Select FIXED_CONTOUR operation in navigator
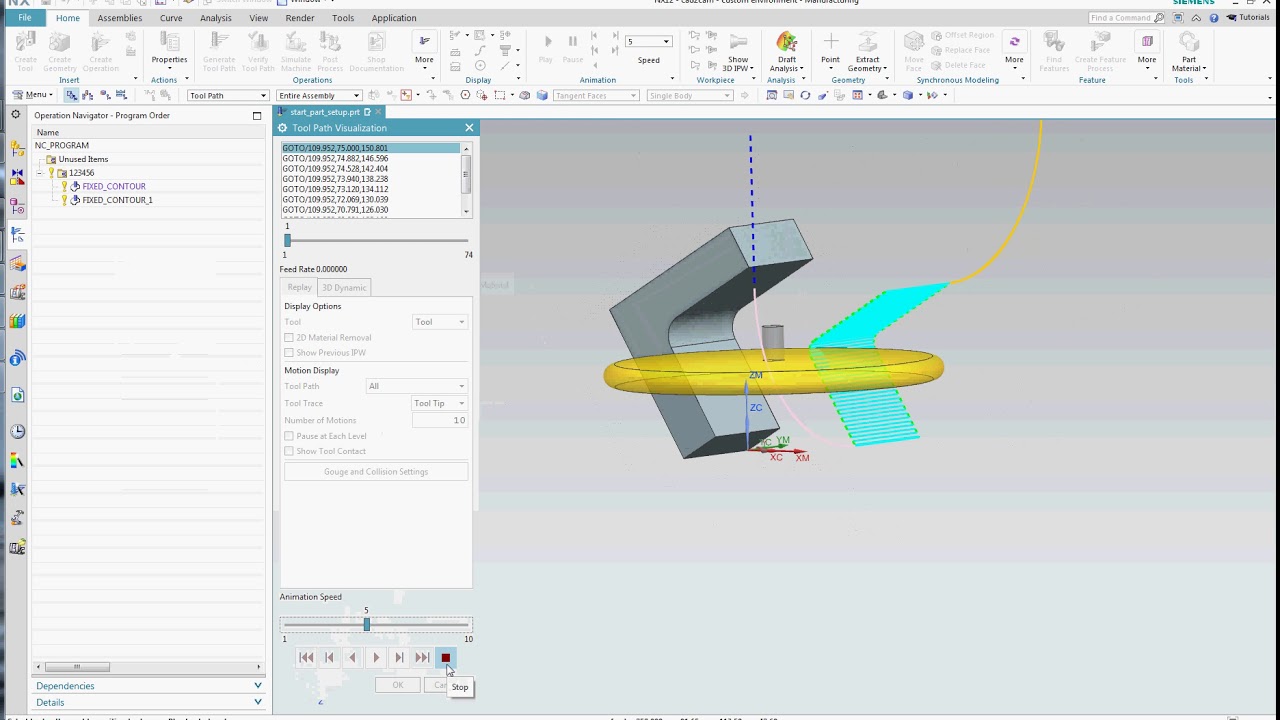This screenshot has height=720, width=1280. pyautogui.click(x=114, y=187)
